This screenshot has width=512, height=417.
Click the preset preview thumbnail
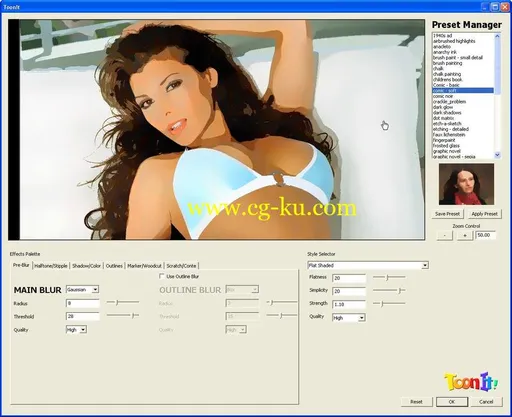[466, 184]
